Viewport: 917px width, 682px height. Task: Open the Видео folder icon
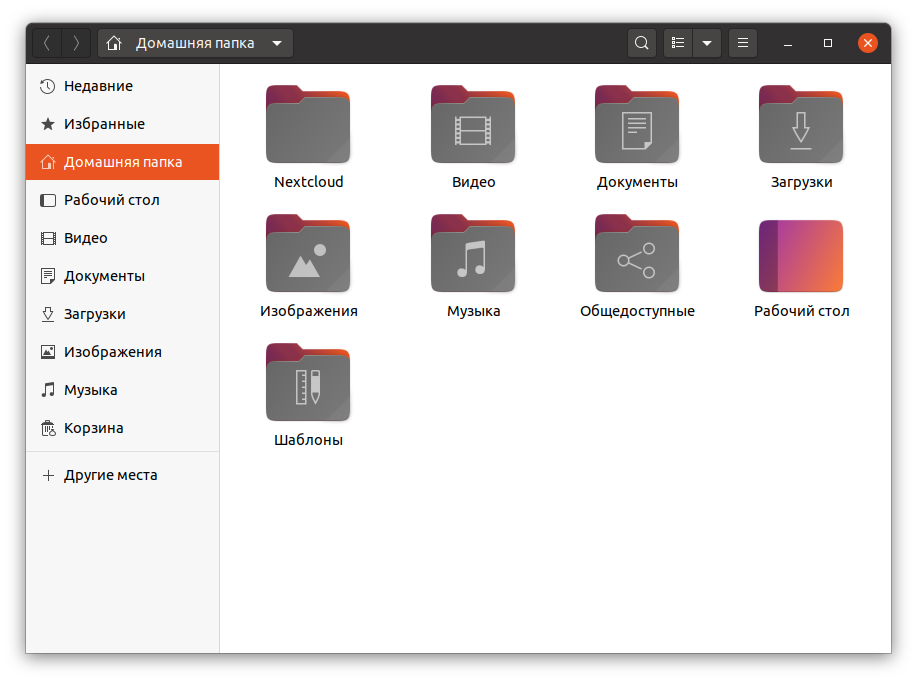tap(473, 125)
